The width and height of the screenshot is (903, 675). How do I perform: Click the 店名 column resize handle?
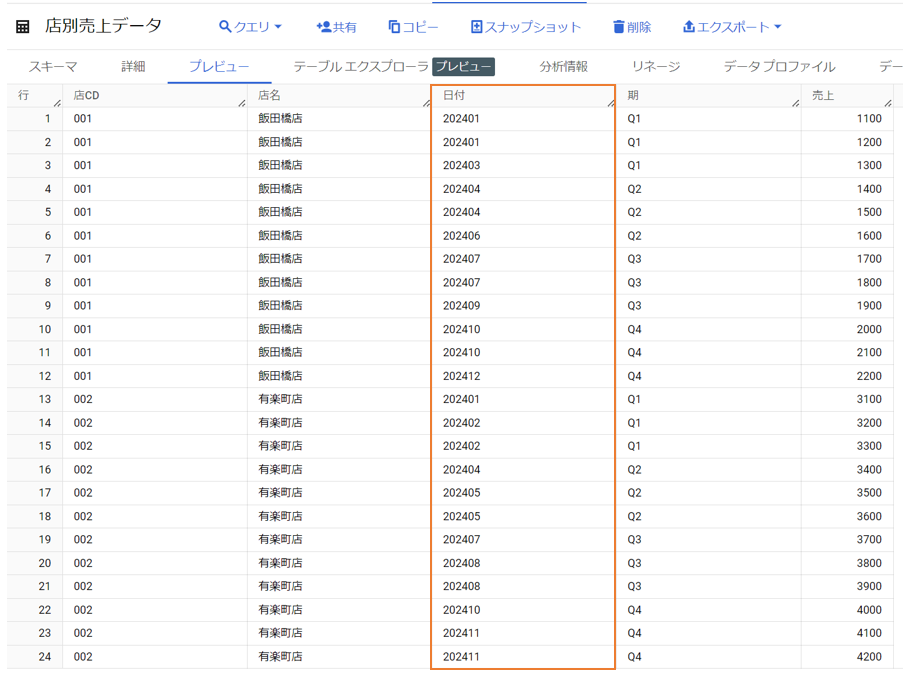pos(427,103)
